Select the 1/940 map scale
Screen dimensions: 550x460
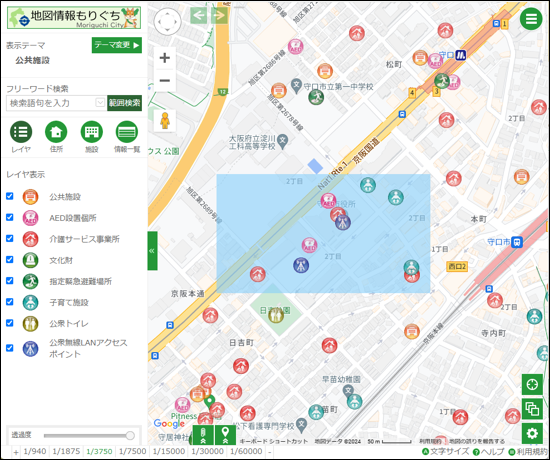click(35, 452)
